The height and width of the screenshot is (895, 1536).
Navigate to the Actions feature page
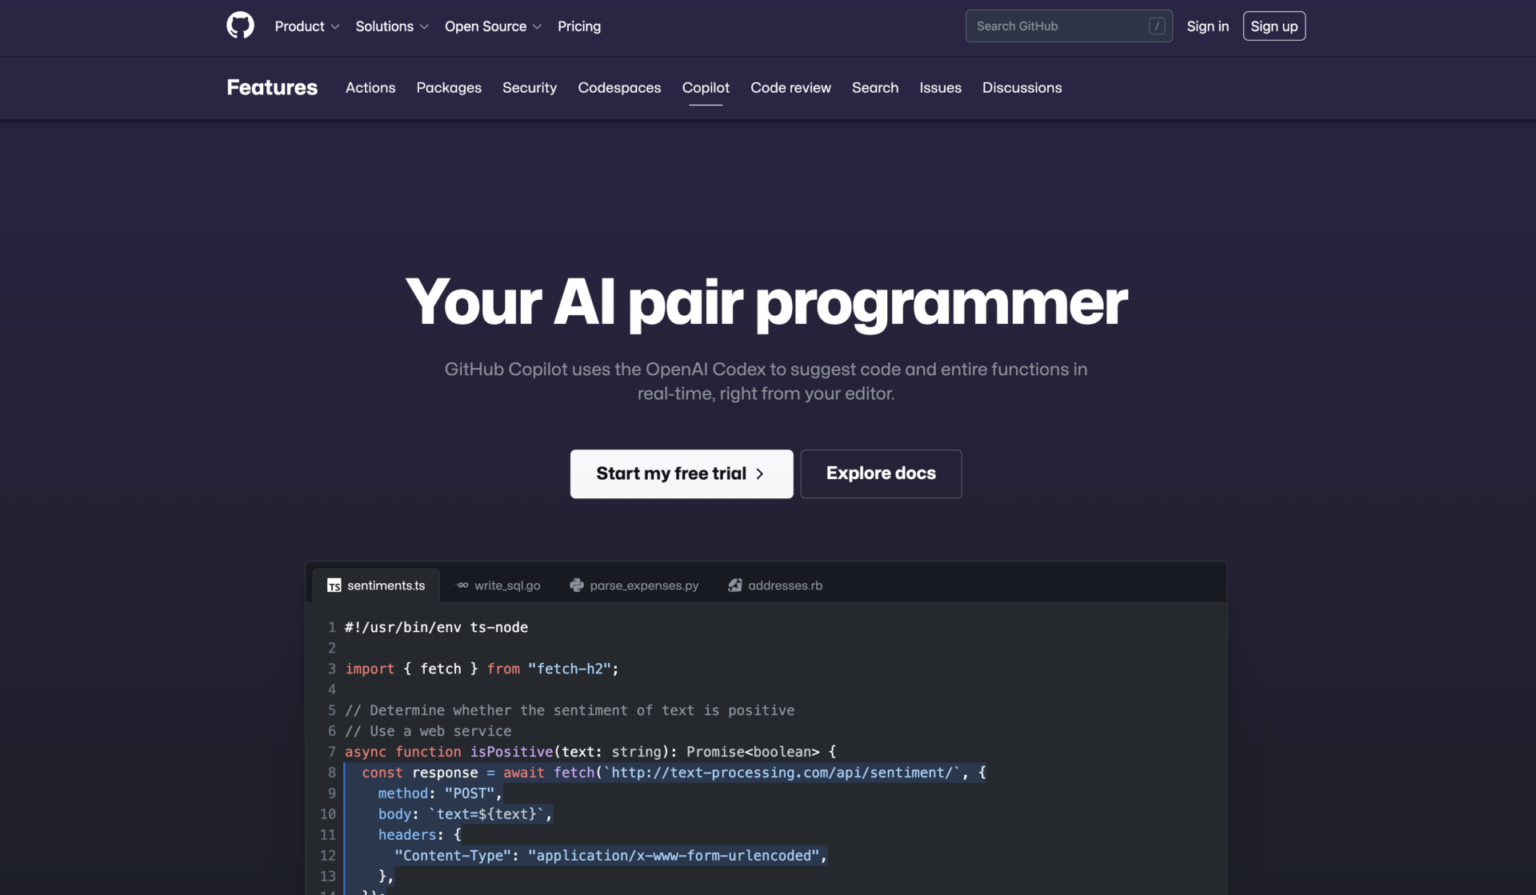click(370, 88)
